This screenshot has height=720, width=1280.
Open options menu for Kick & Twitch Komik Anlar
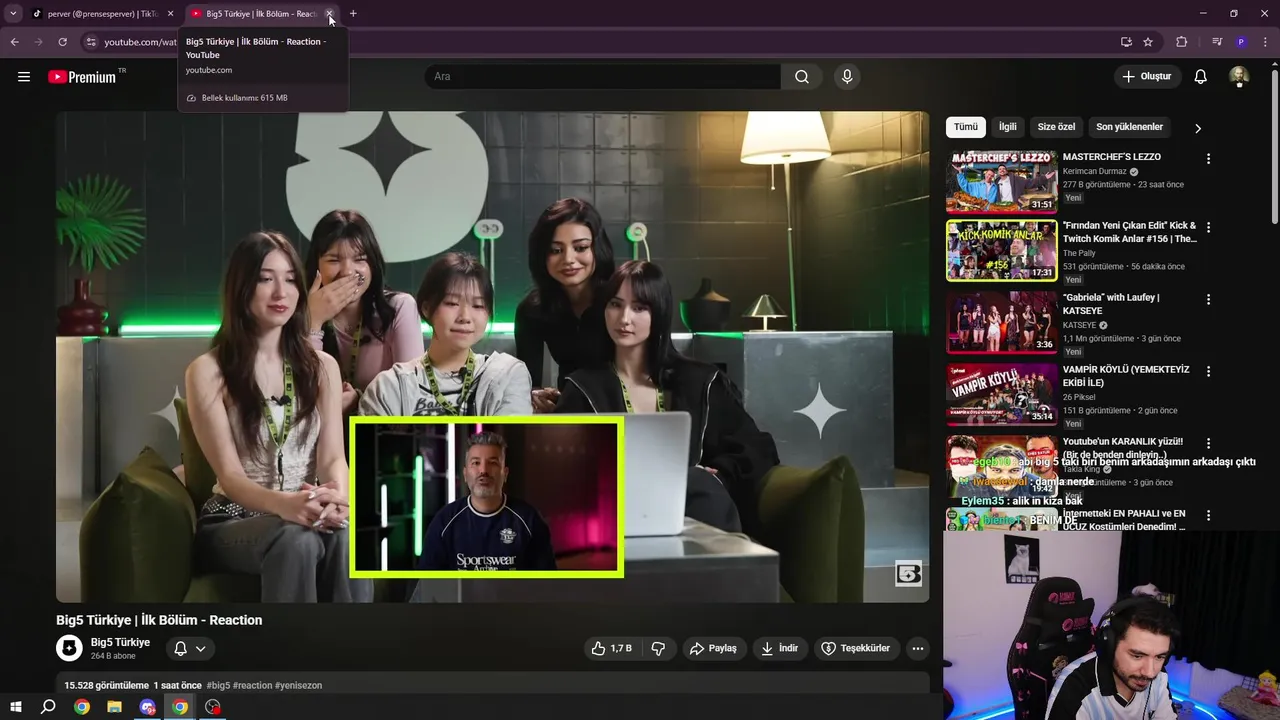[1208, 229]
